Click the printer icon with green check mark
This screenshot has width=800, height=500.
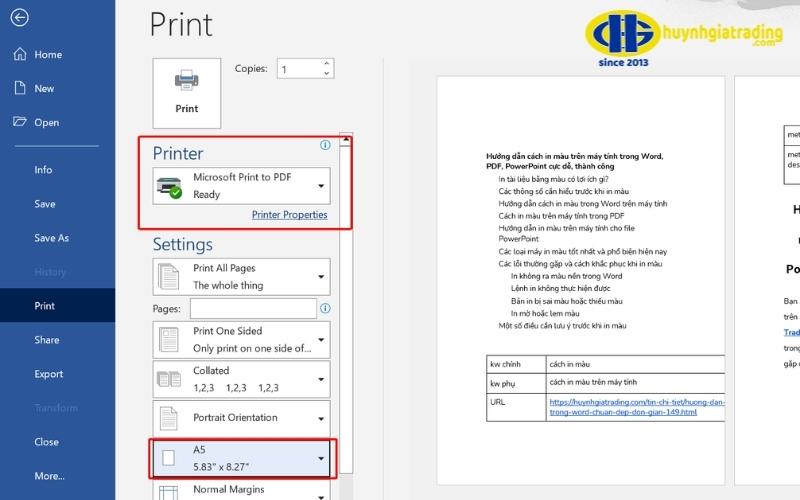[x=169, y=187]
